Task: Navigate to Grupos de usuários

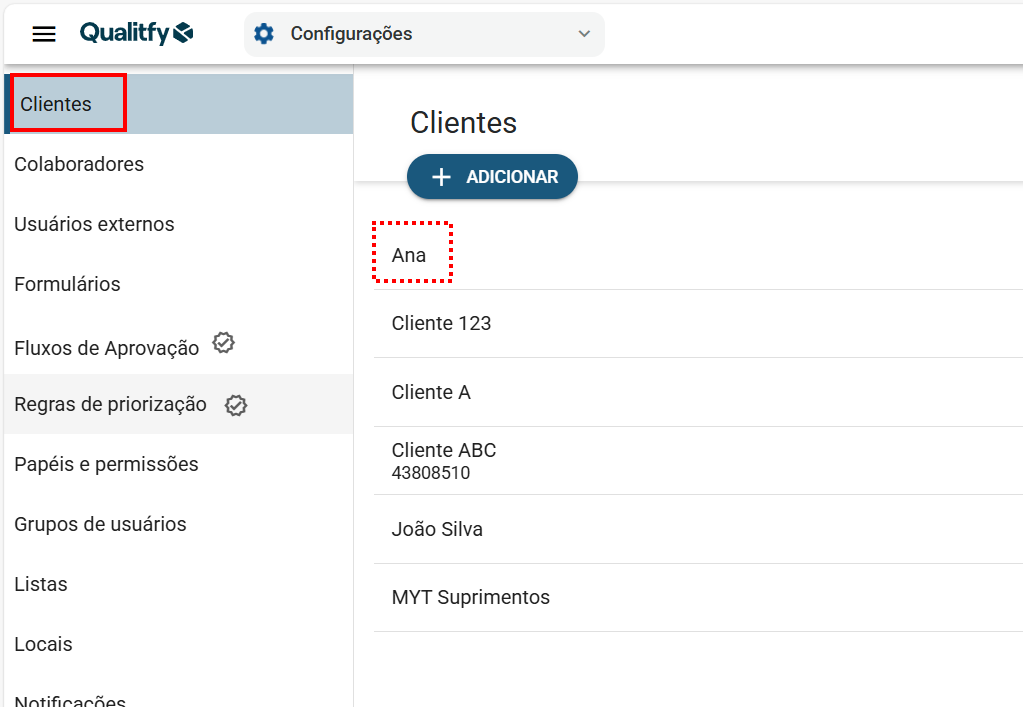Action: pos(100,524)
